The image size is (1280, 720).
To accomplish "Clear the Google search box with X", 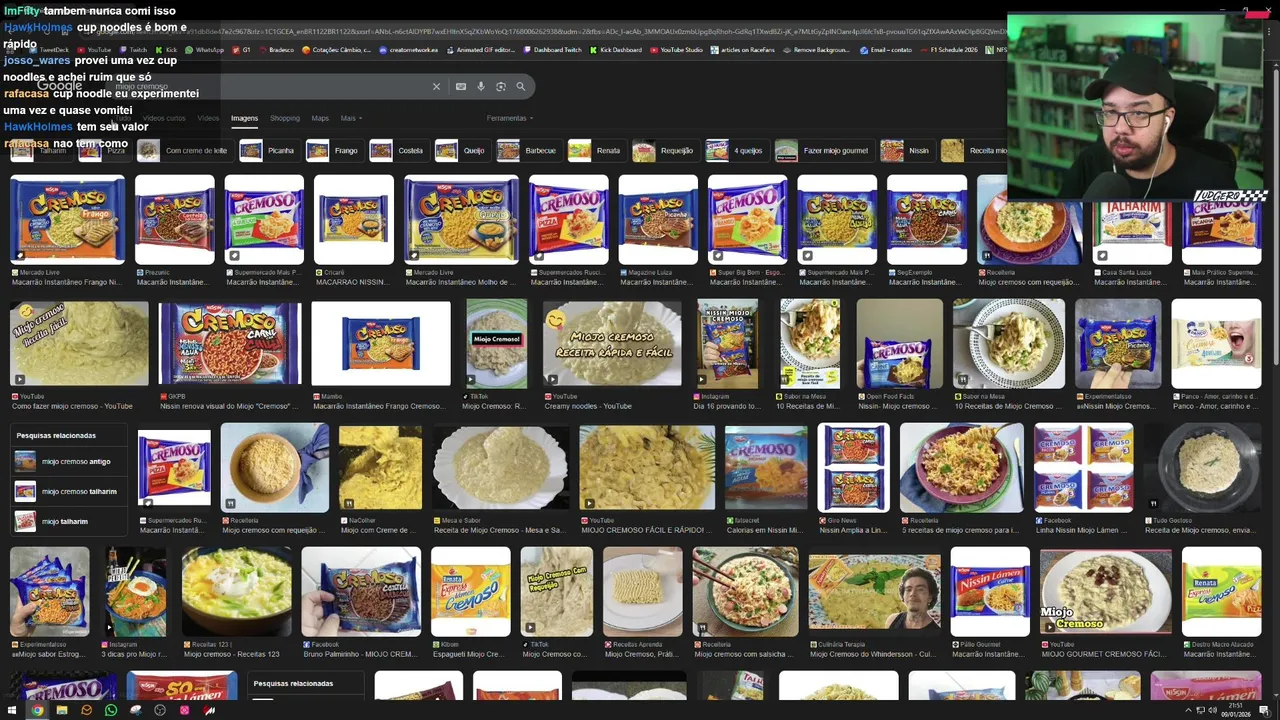I will pyautogui.click(x=436, y=87).
